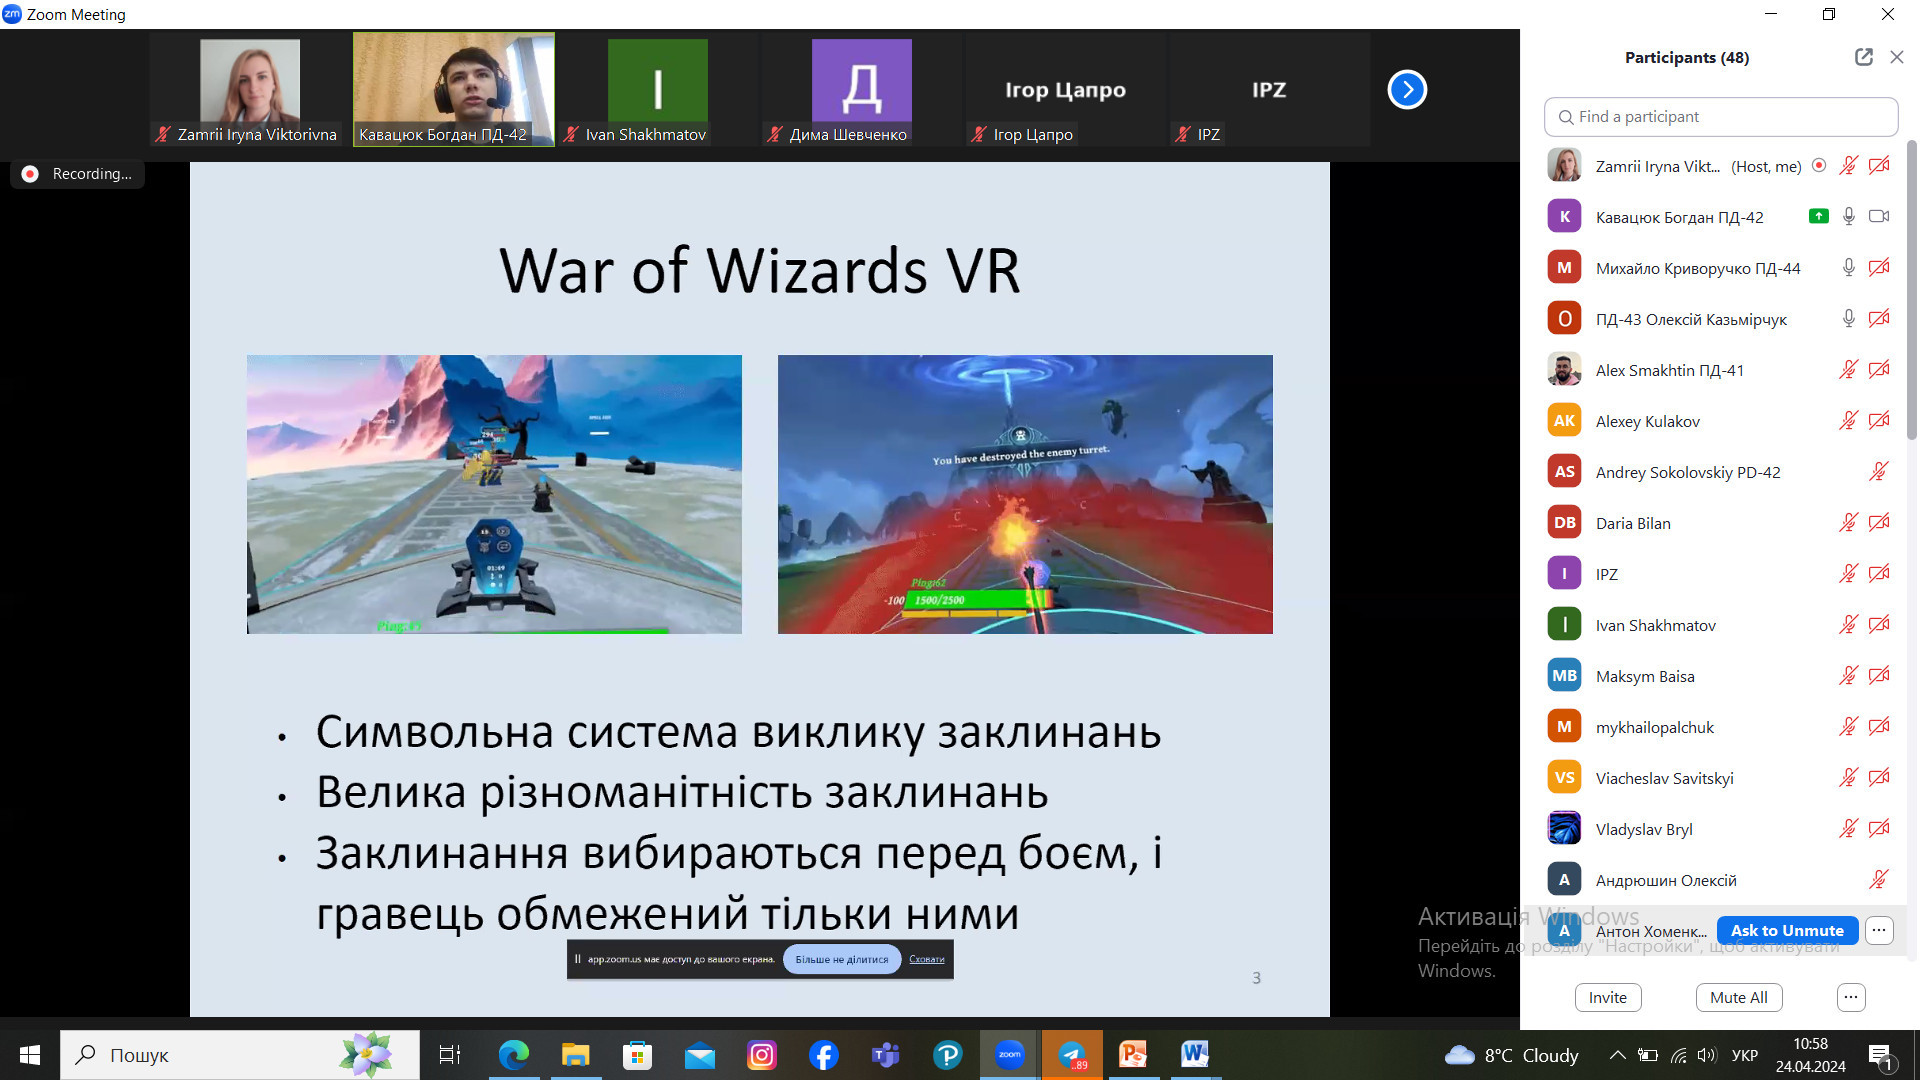
Task: Select participant Vladyslav Bryl in list
Action: coord(1714,829)
